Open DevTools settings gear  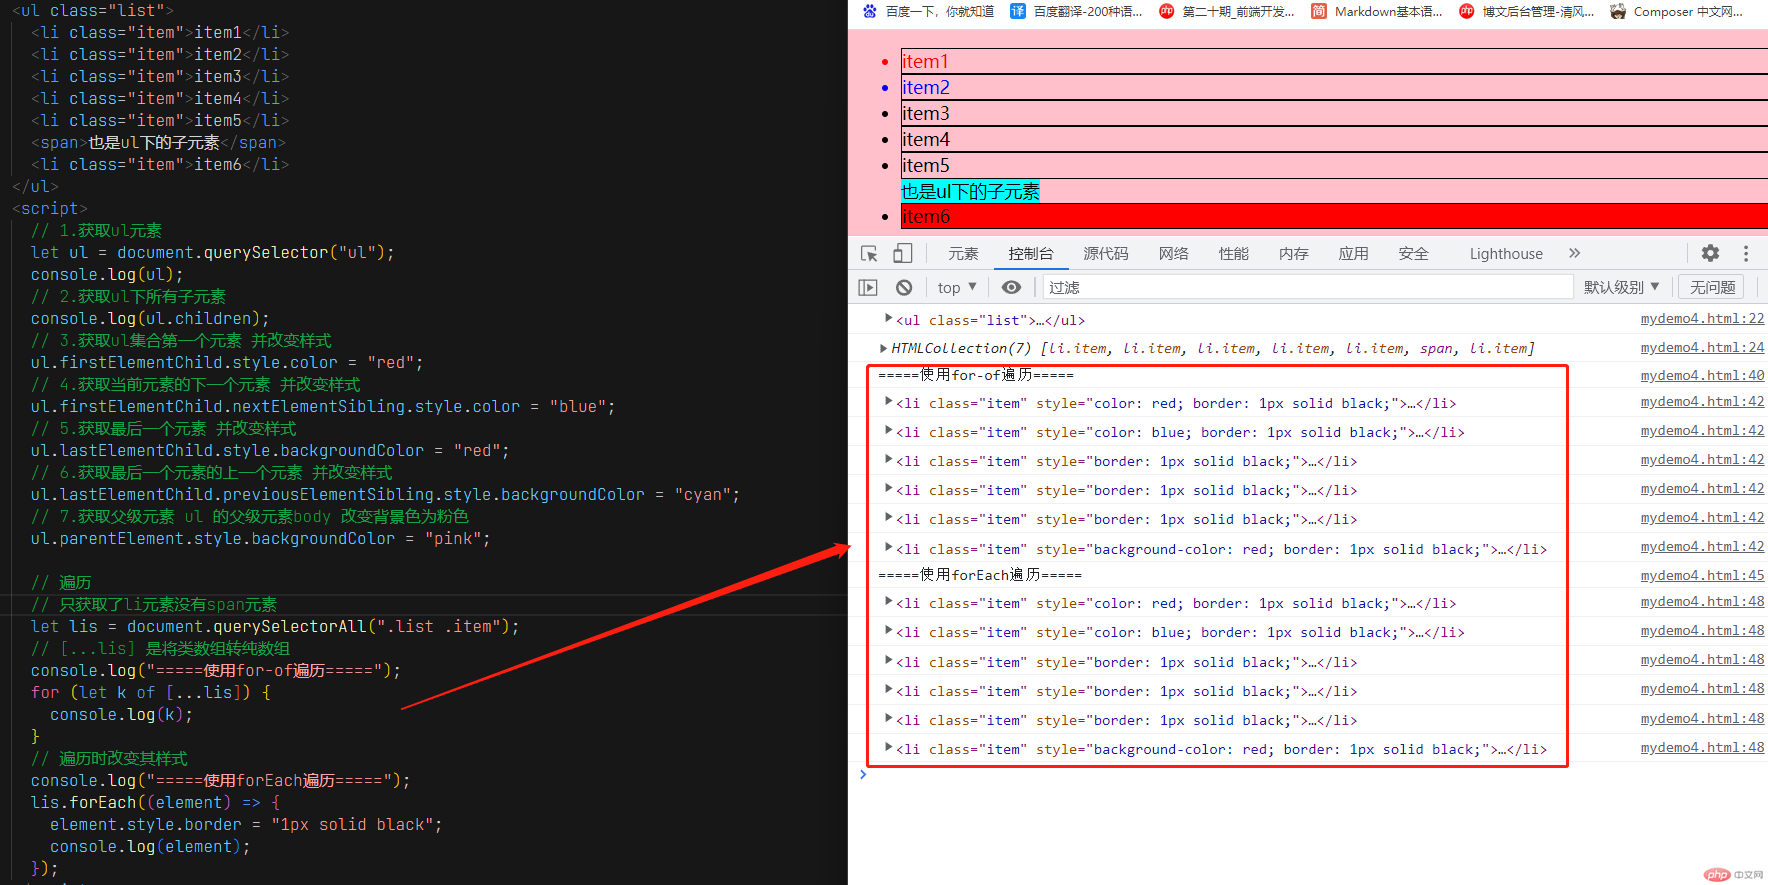tap(1710, 254)
